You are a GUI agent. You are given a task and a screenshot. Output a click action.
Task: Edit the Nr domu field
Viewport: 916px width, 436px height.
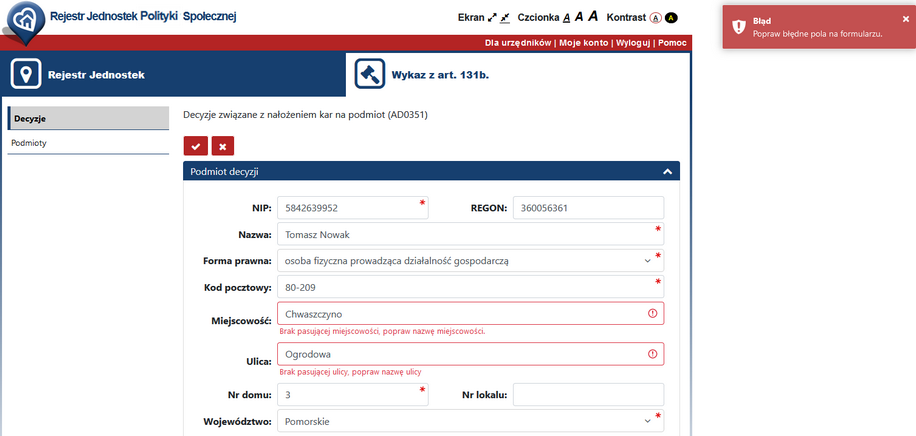point(353,395)
